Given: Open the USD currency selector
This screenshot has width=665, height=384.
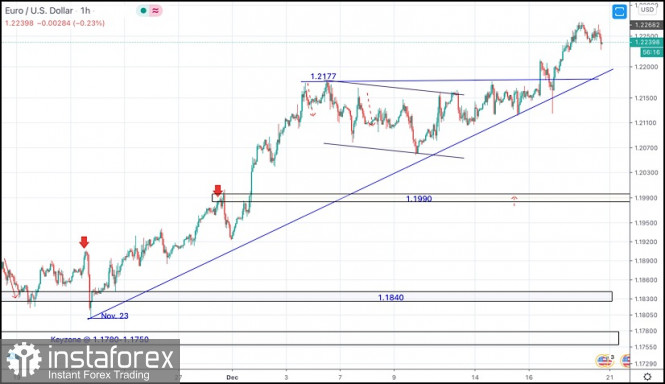Looking at the screenshot, I should tap(647, 9).
